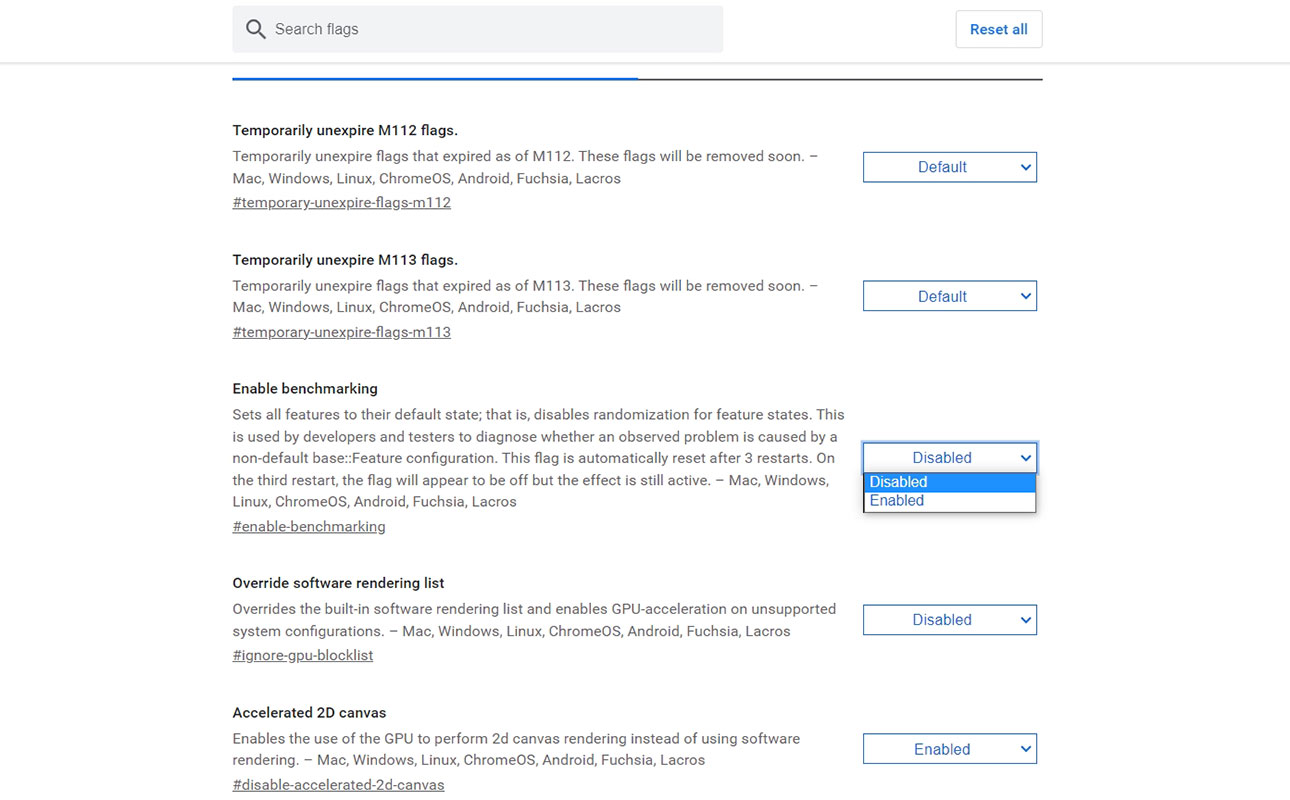Viewport: 1290px width, 800px height.
Task: Open the M113 flags Default dropdown
Action: 950,296
